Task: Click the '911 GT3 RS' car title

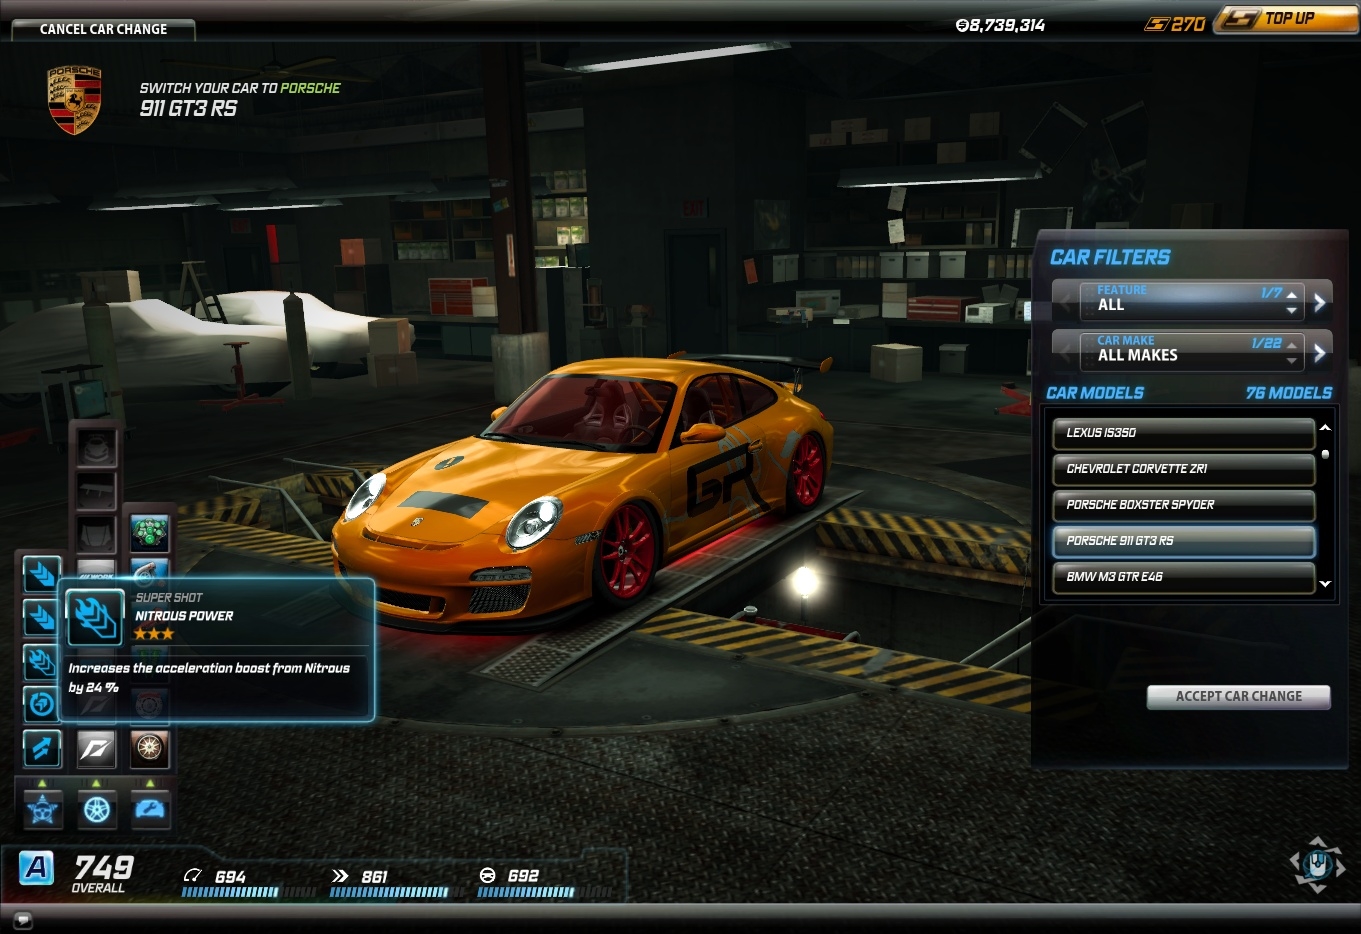Action: 188,108
